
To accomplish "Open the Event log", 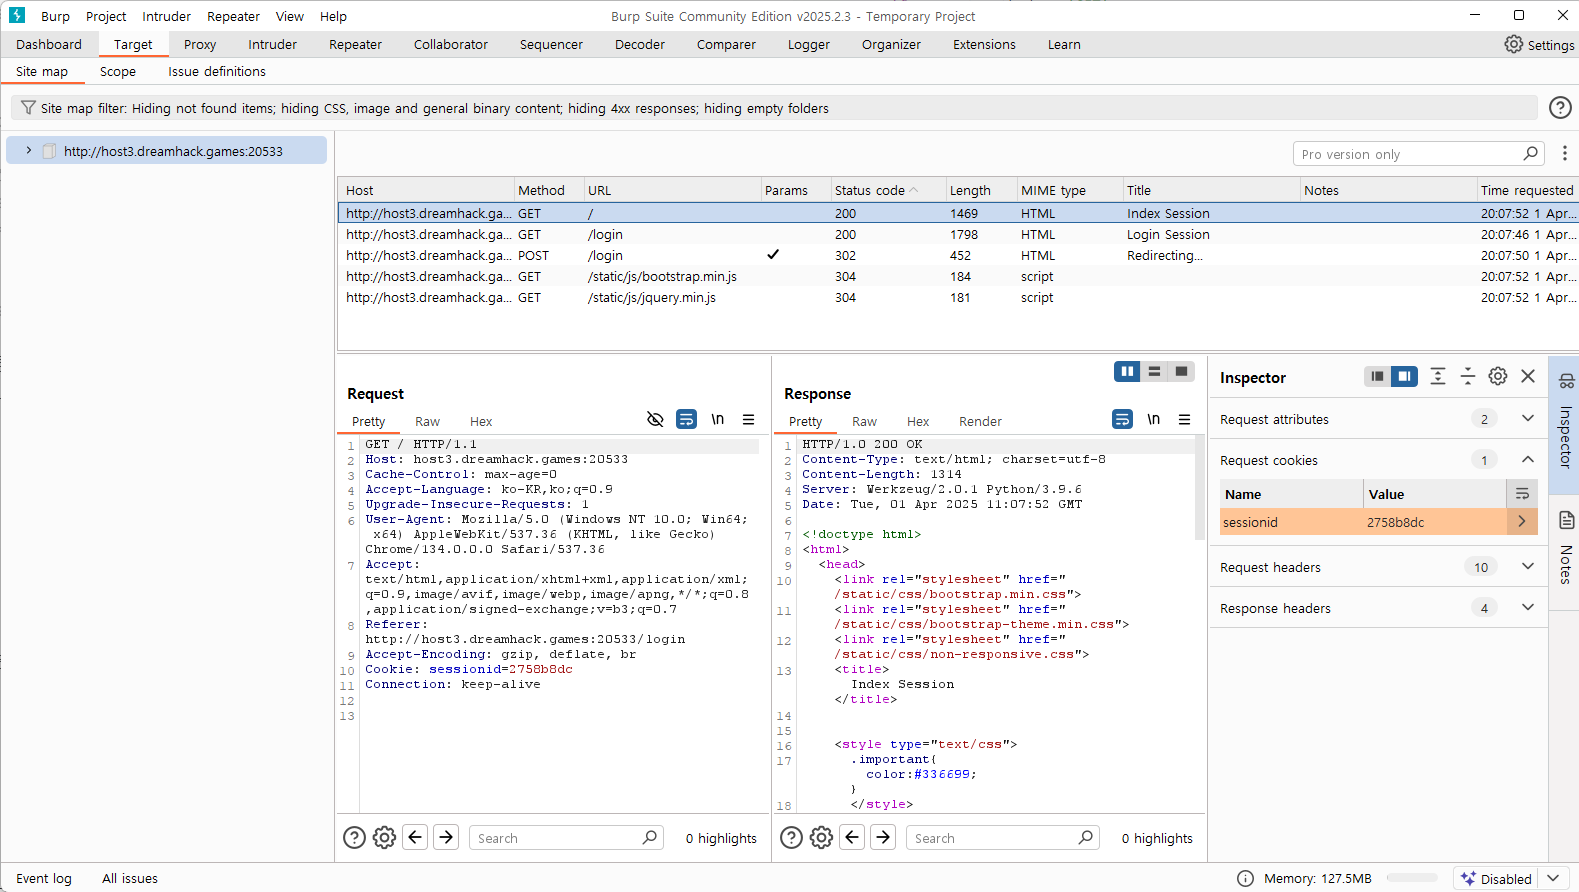I will click(x=44, y=879).
